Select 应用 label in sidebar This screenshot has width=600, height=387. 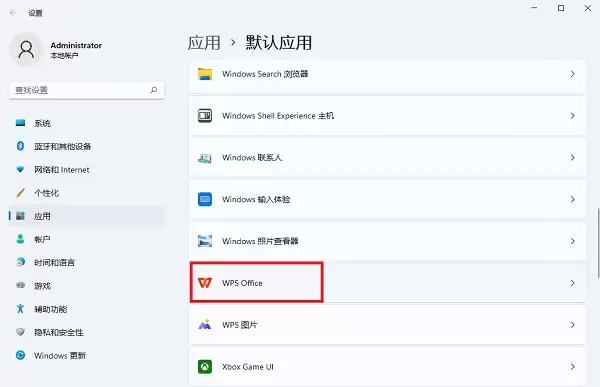(42, 216)
